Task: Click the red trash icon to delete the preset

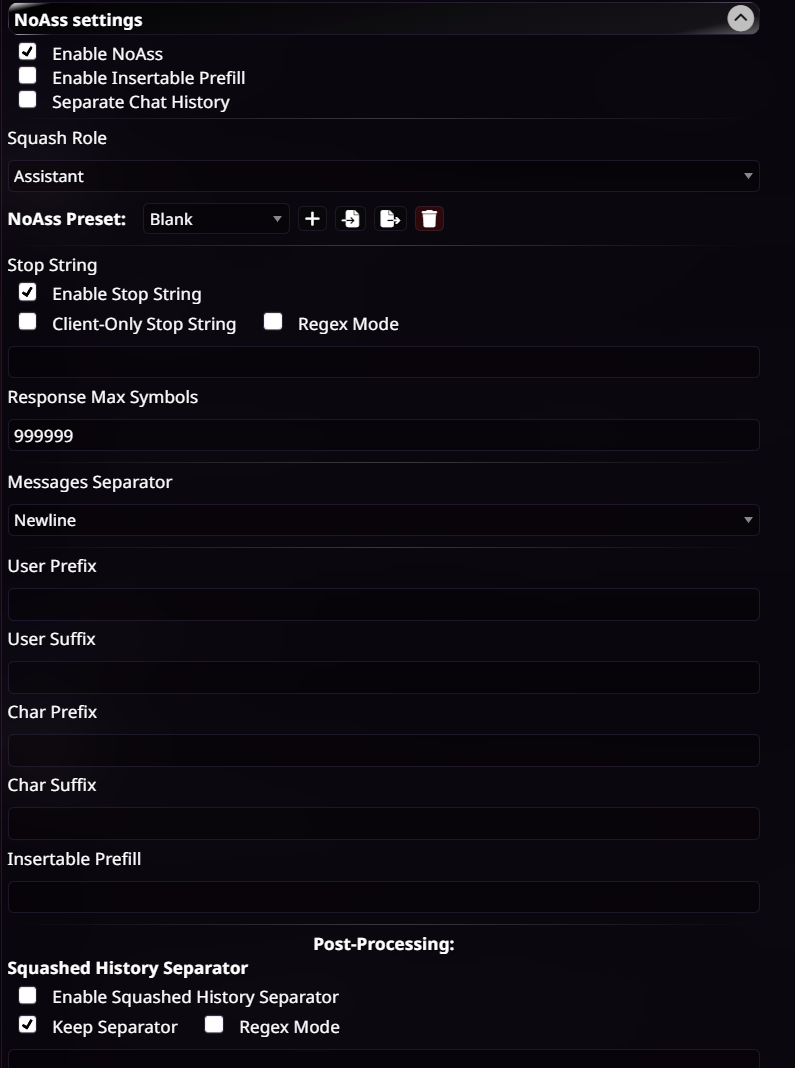Action: tap(429, 219)
